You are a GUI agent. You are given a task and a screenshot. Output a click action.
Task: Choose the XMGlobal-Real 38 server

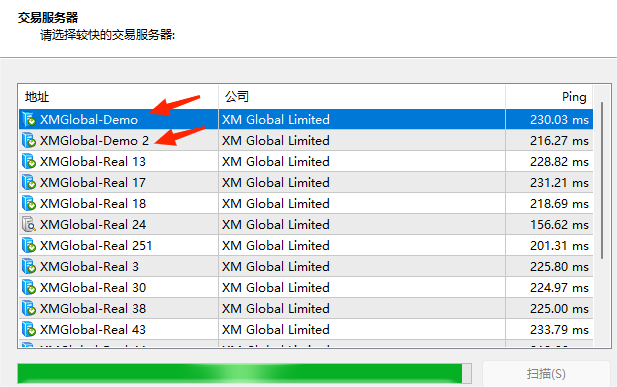(306, 308)
